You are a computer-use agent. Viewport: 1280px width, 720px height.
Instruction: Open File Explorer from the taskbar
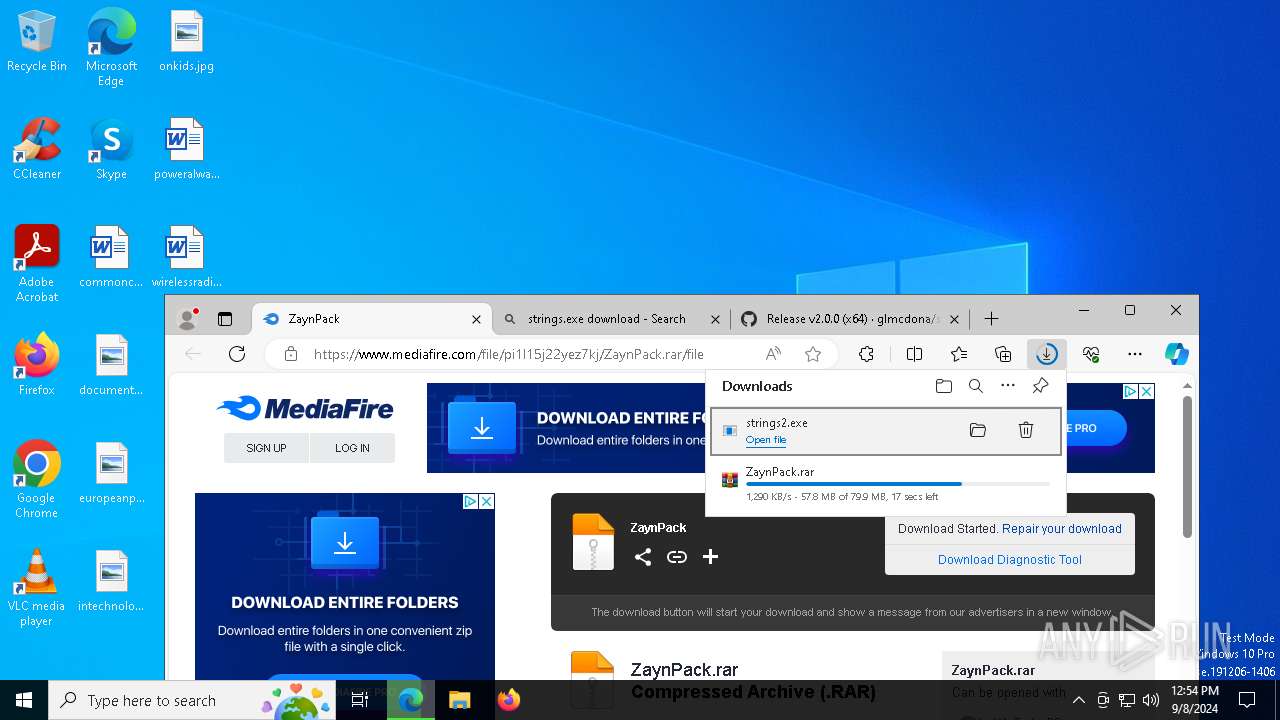(x=459, y=700)
